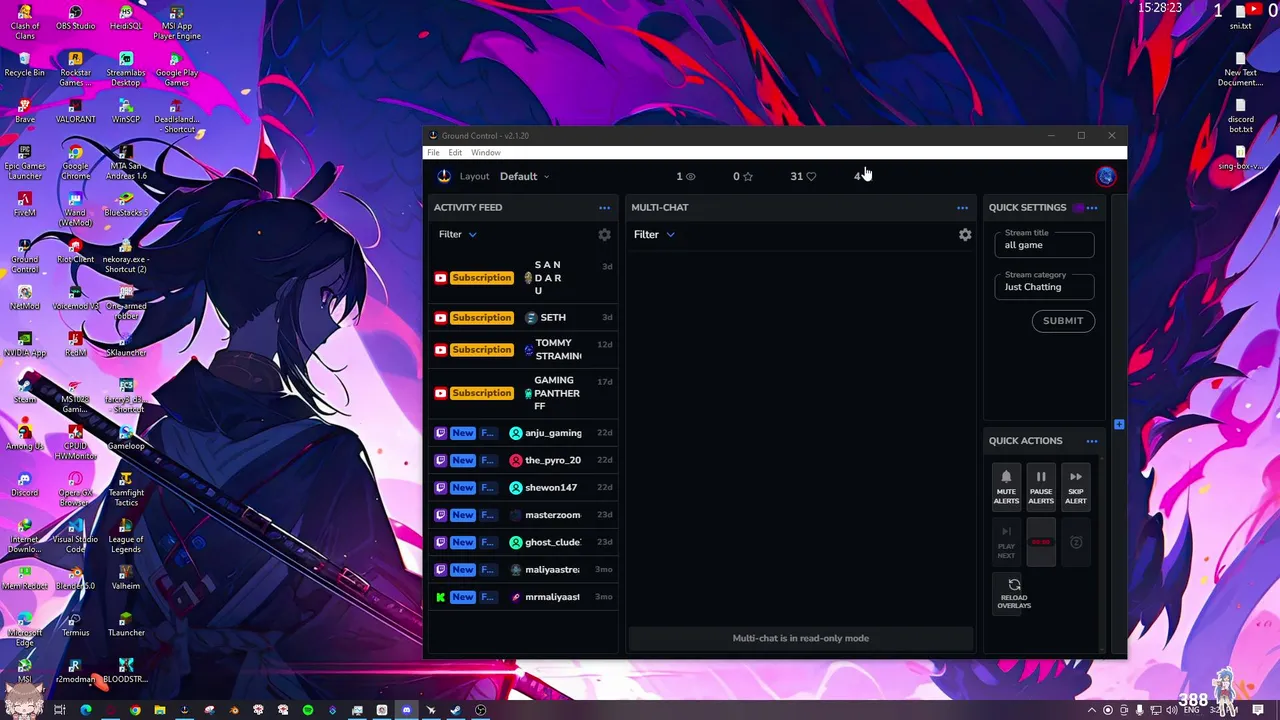Select anju_gaming new follower entry
The height and width of the screenshot is (720, 1280).
(523, 433)
